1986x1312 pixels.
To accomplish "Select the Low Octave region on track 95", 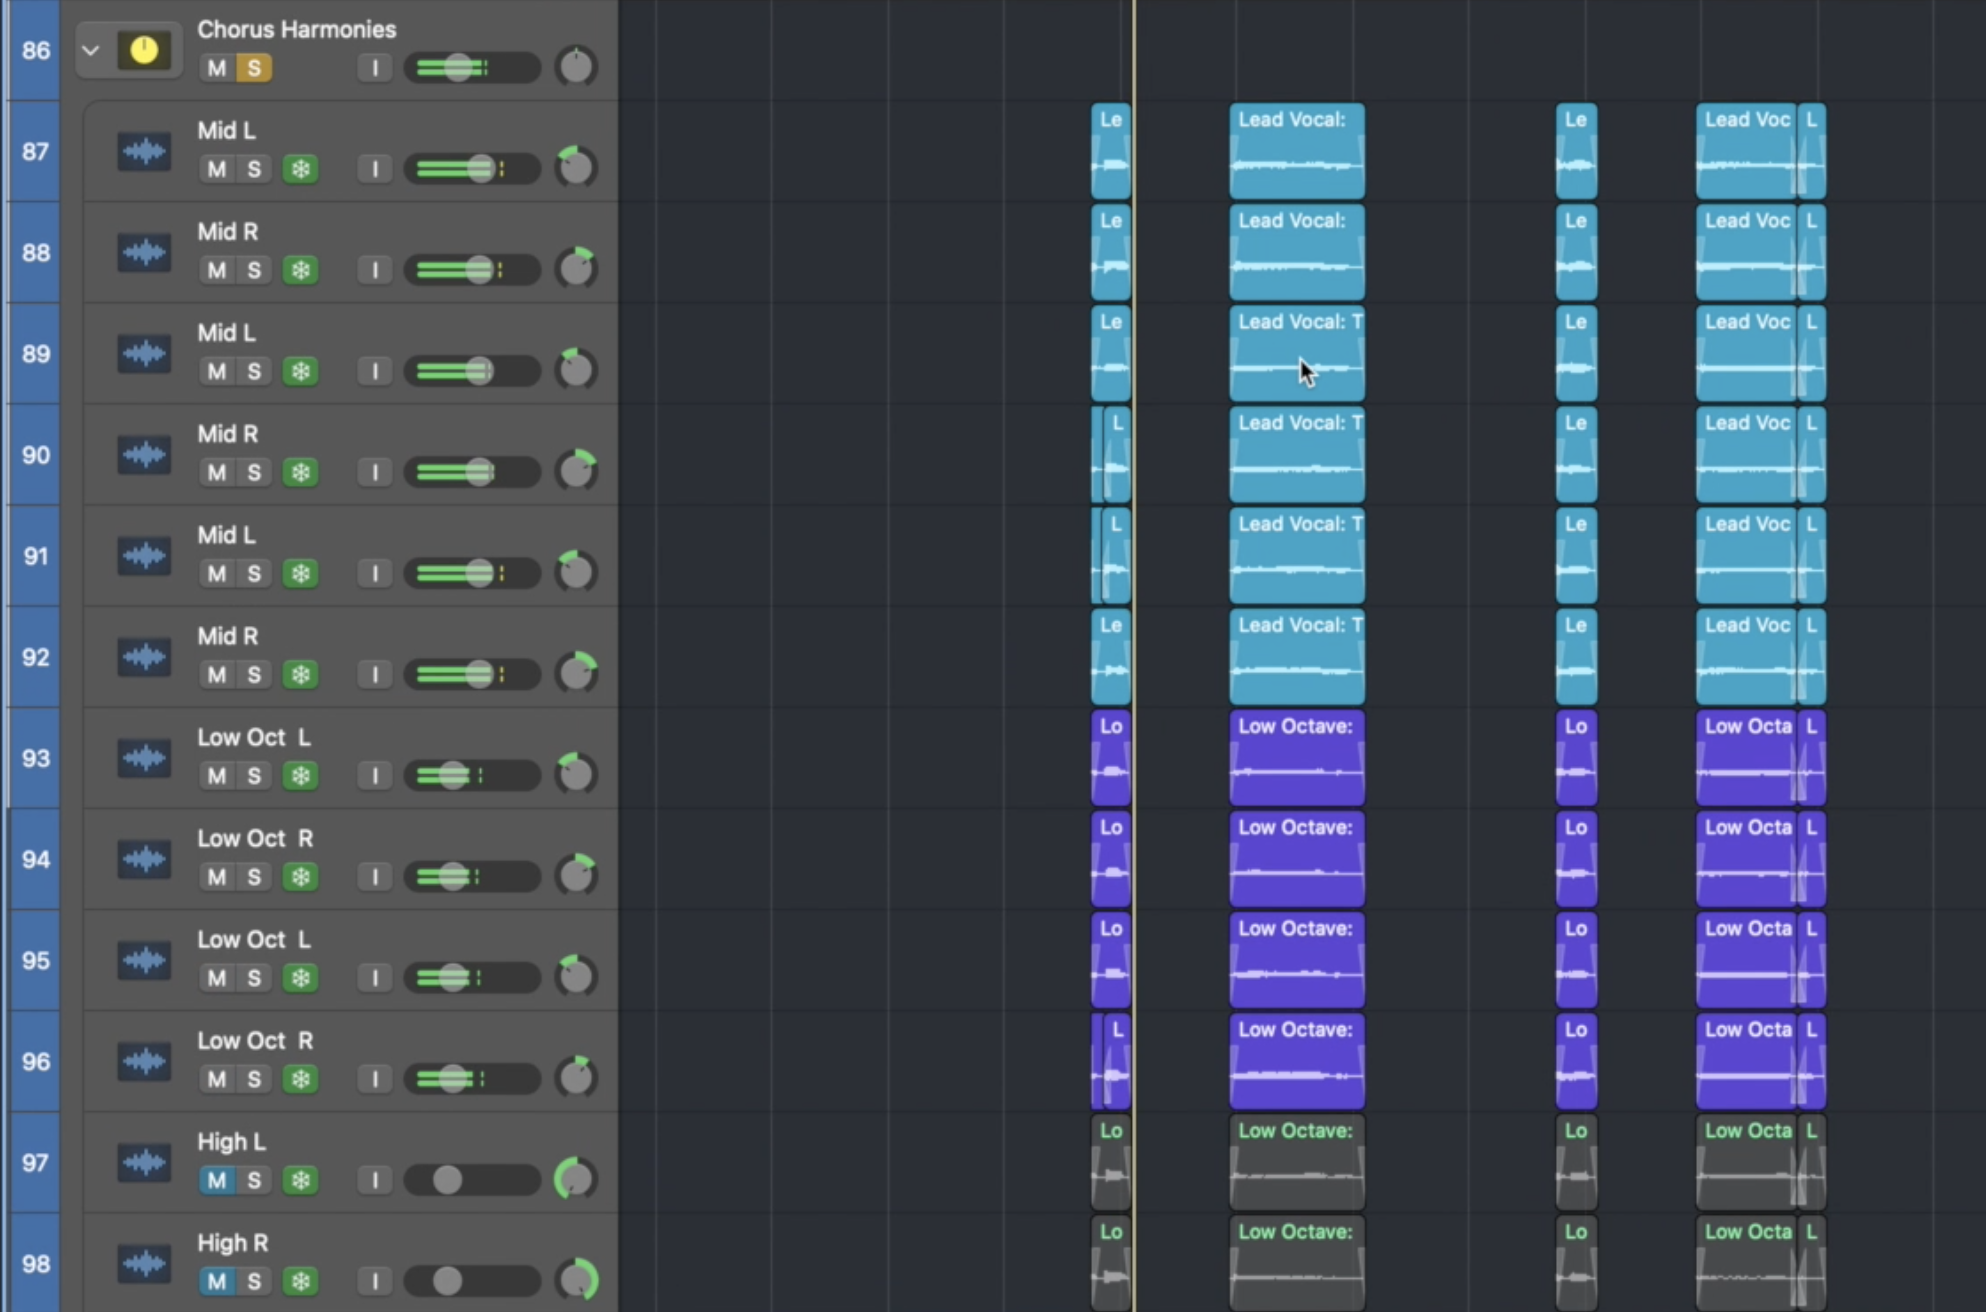I will coord(1296,962).
